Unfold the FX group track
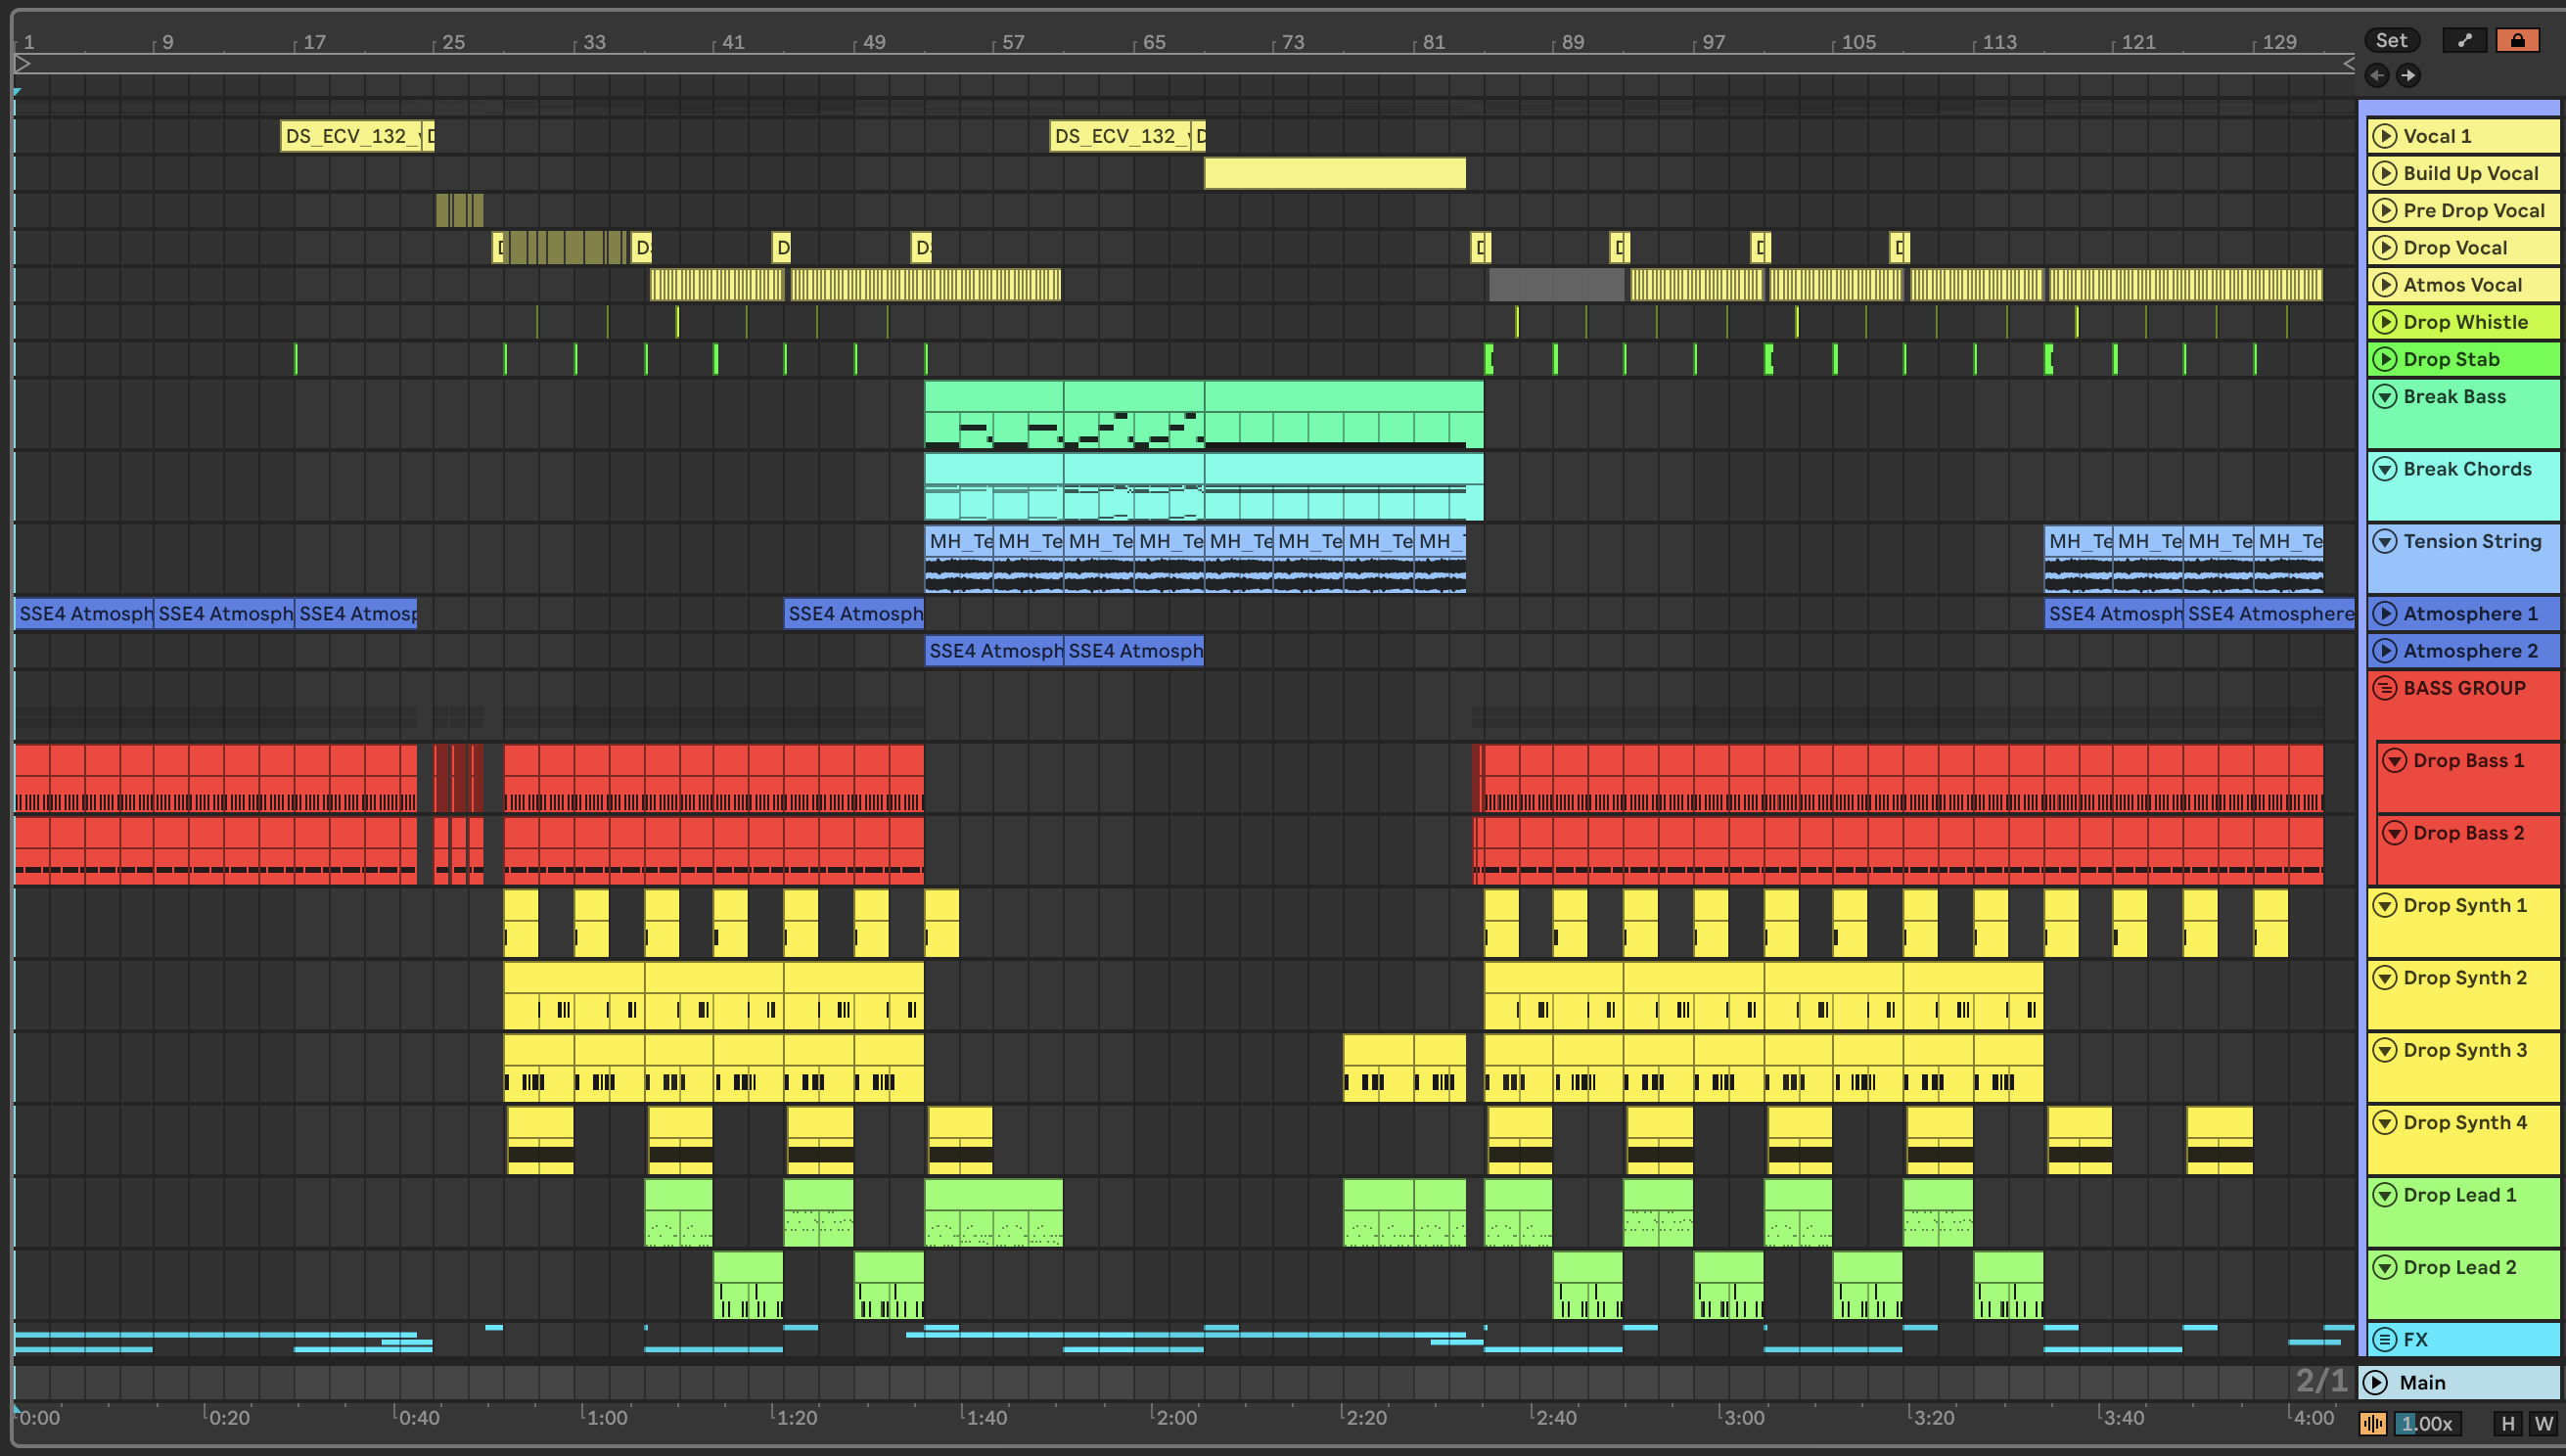 [2385, 1339]
